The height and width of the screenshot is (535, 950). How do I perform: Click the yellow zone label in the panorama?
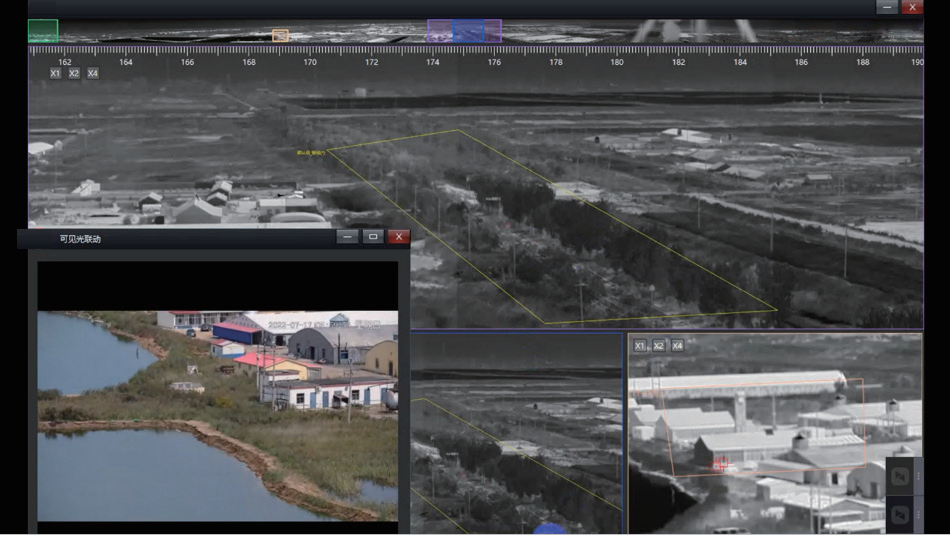311,153
